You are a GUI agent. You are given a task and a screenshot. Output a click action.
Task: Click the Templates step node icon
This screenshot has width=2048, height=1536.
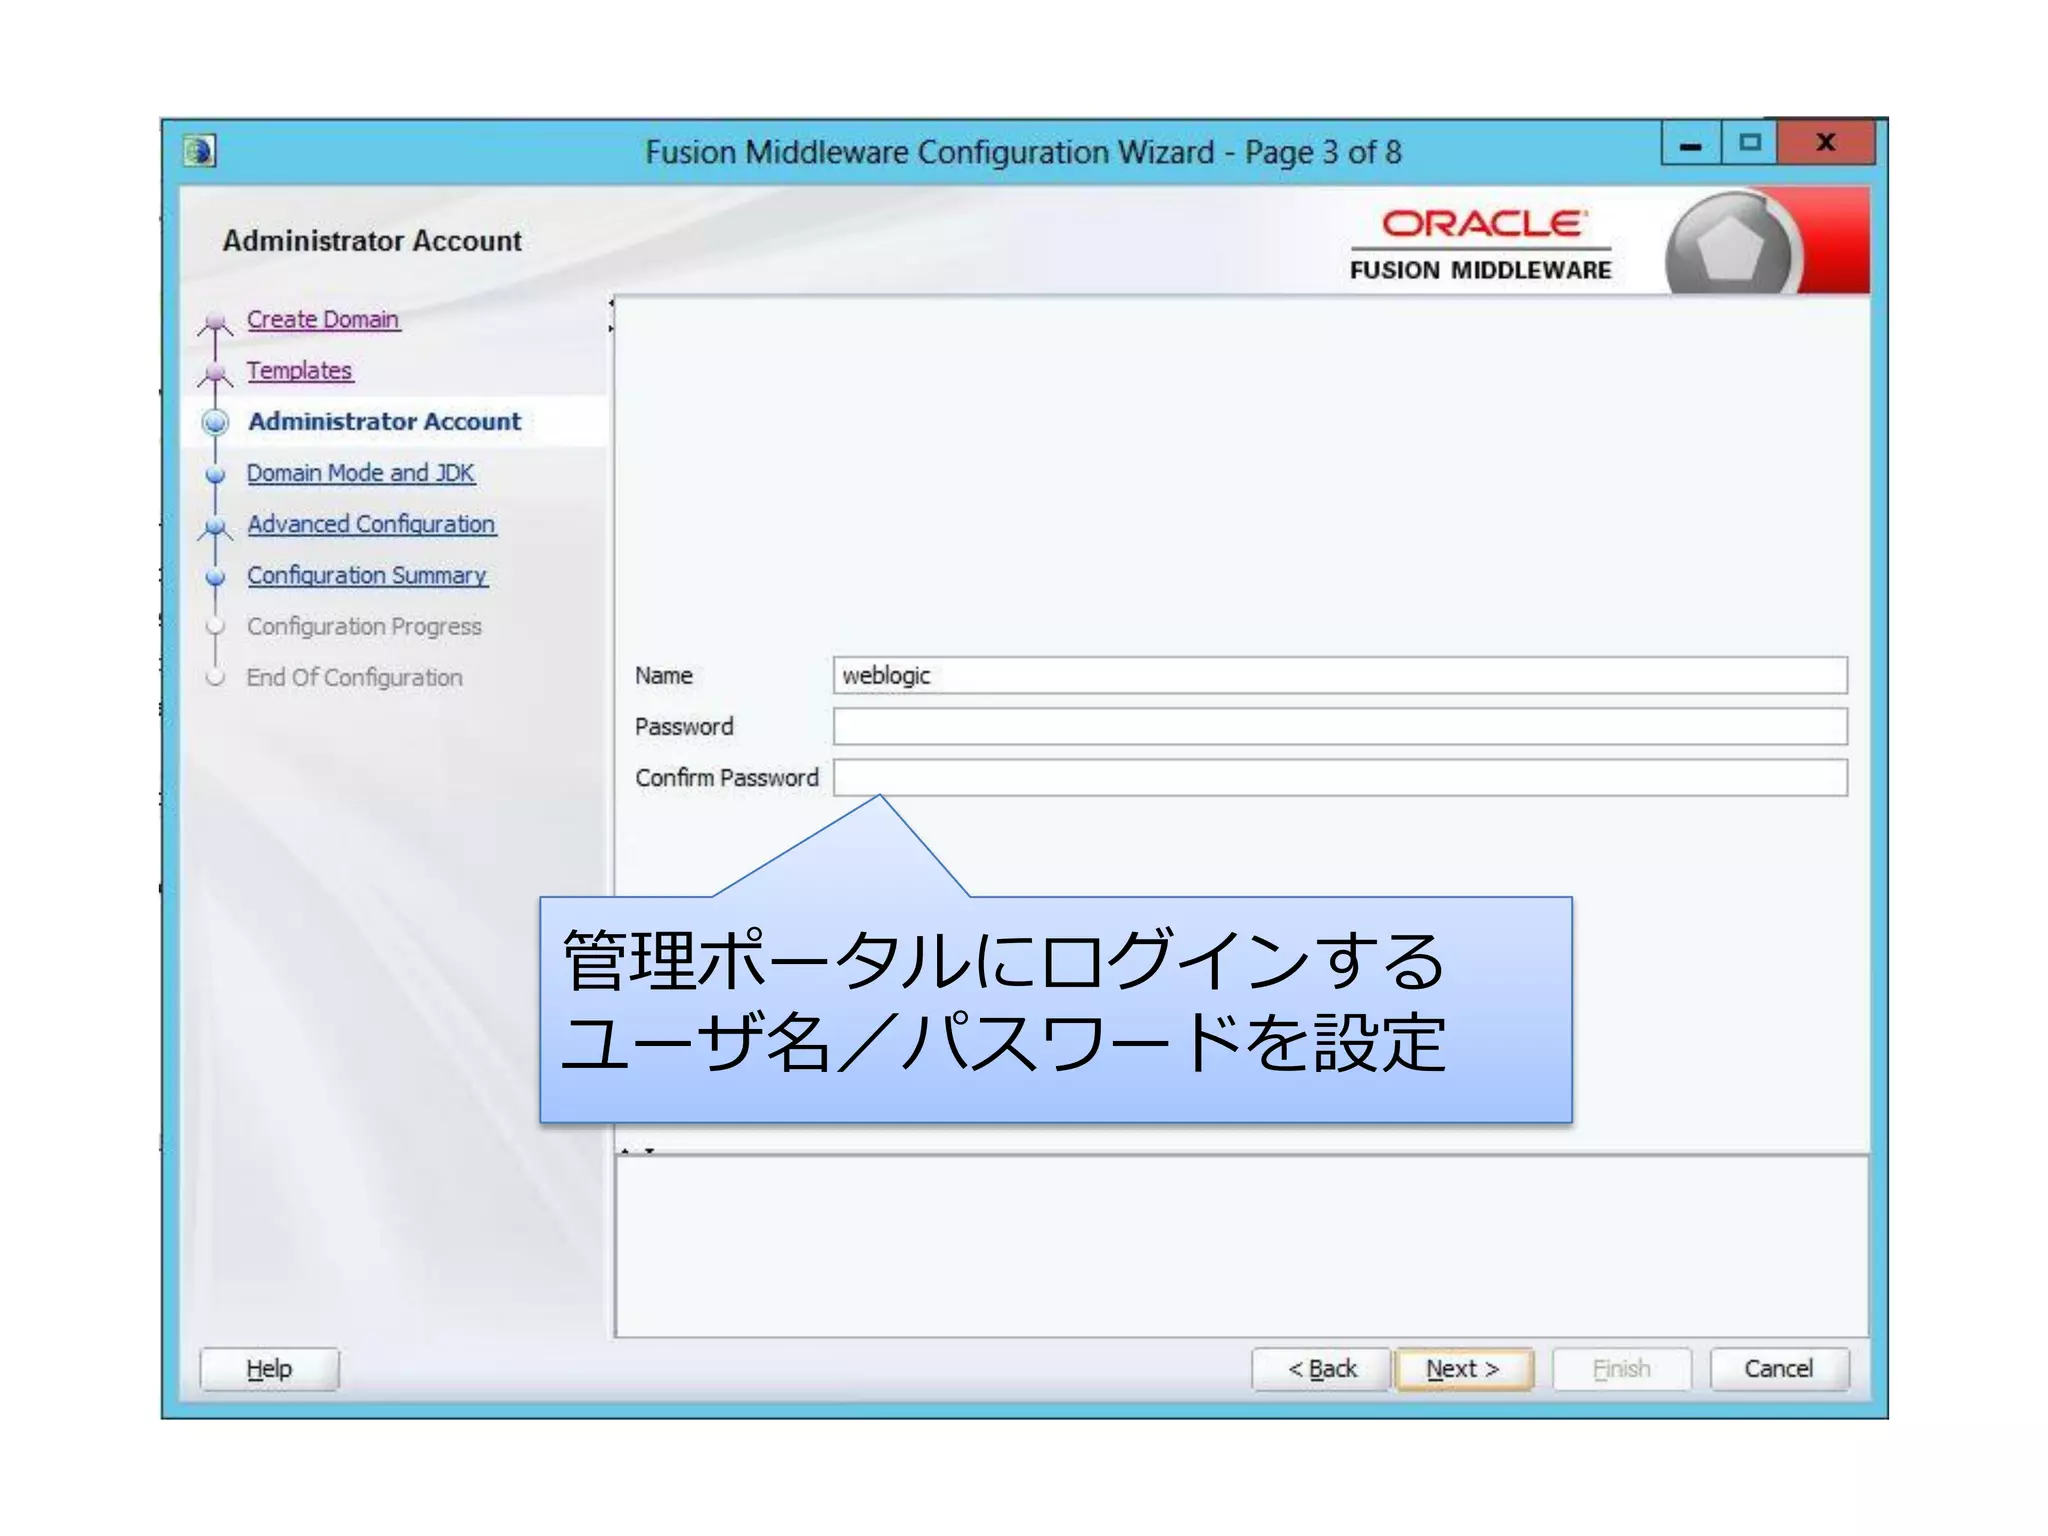(x=215, y=374)
